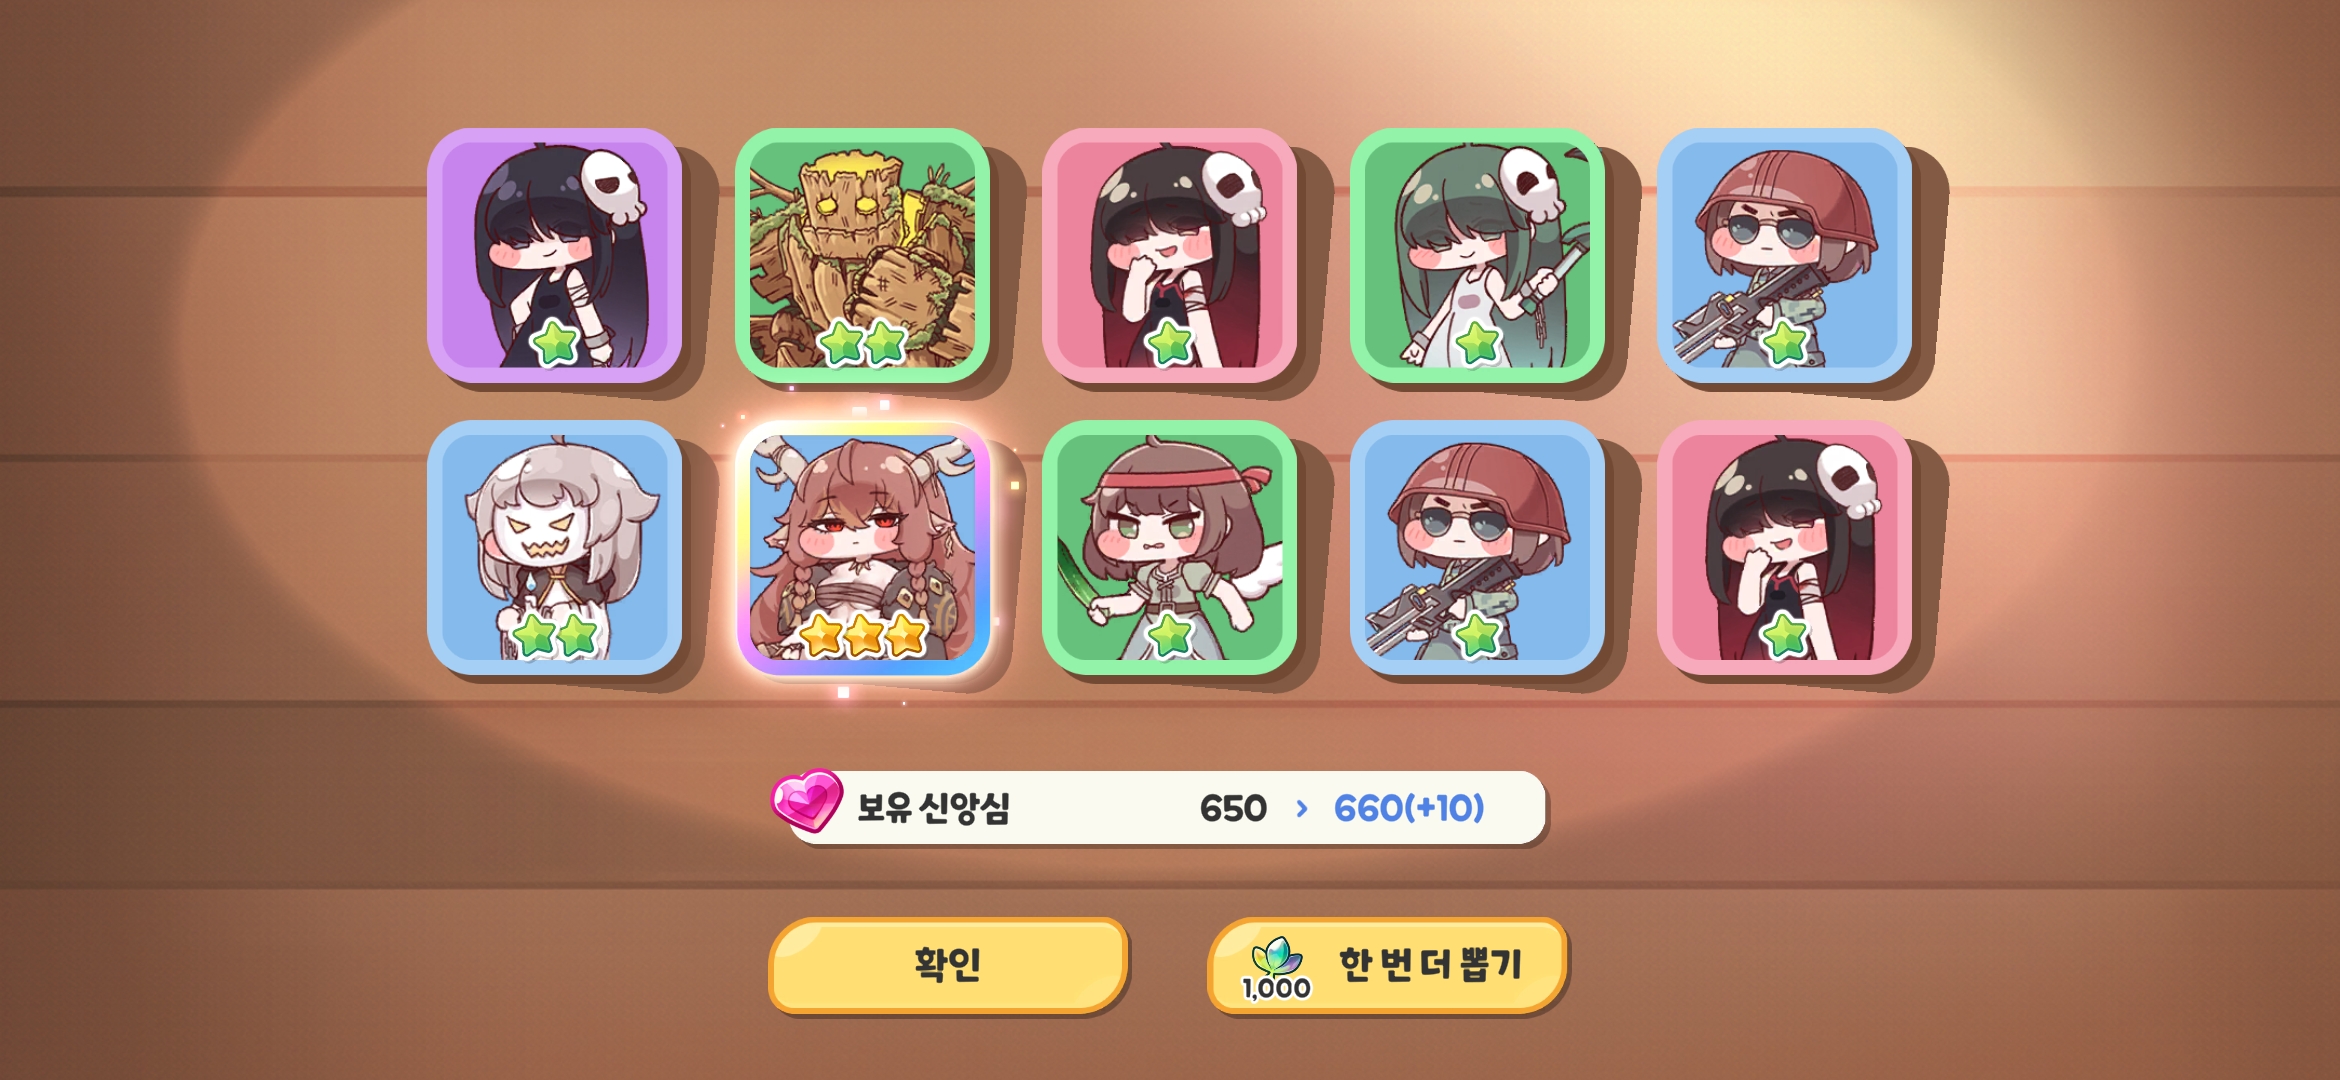
Task: Tap the green-haired skull-girl card
Action: click(1477, 255)
